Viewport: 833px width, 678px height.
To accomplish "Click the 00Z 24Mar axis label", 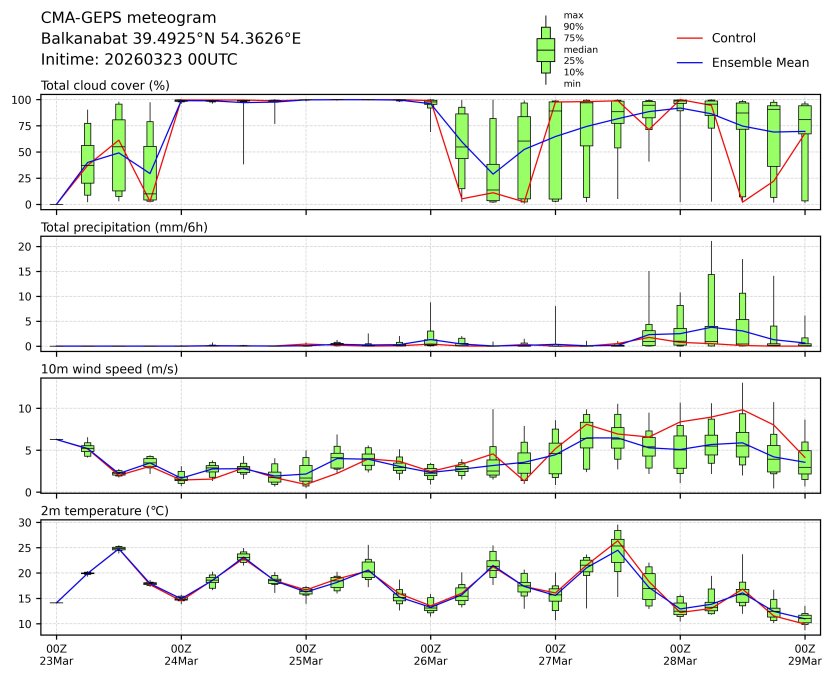I will [181, 655].
